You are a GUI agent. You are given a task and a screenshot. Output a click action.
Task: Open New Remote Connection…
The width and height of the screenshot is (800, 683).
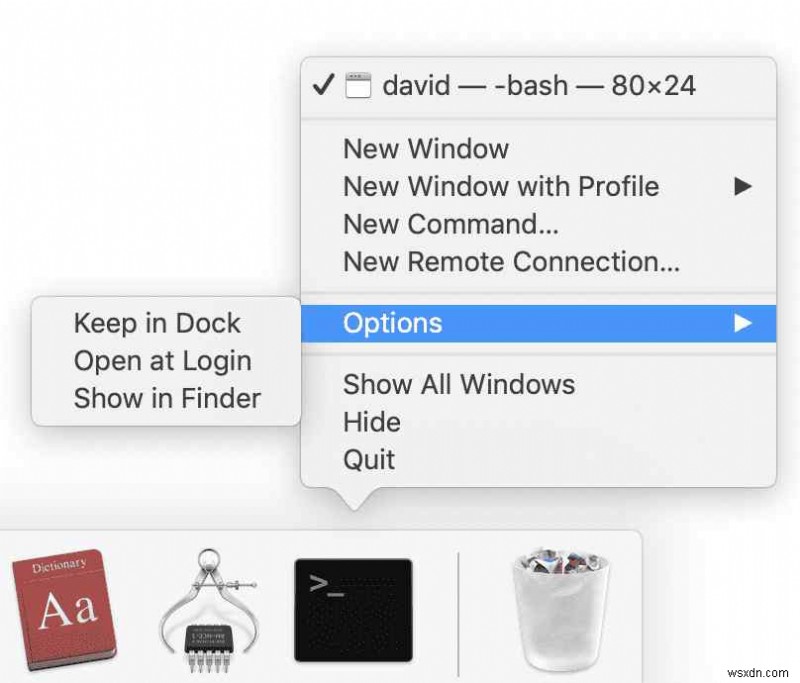(511, 262)
